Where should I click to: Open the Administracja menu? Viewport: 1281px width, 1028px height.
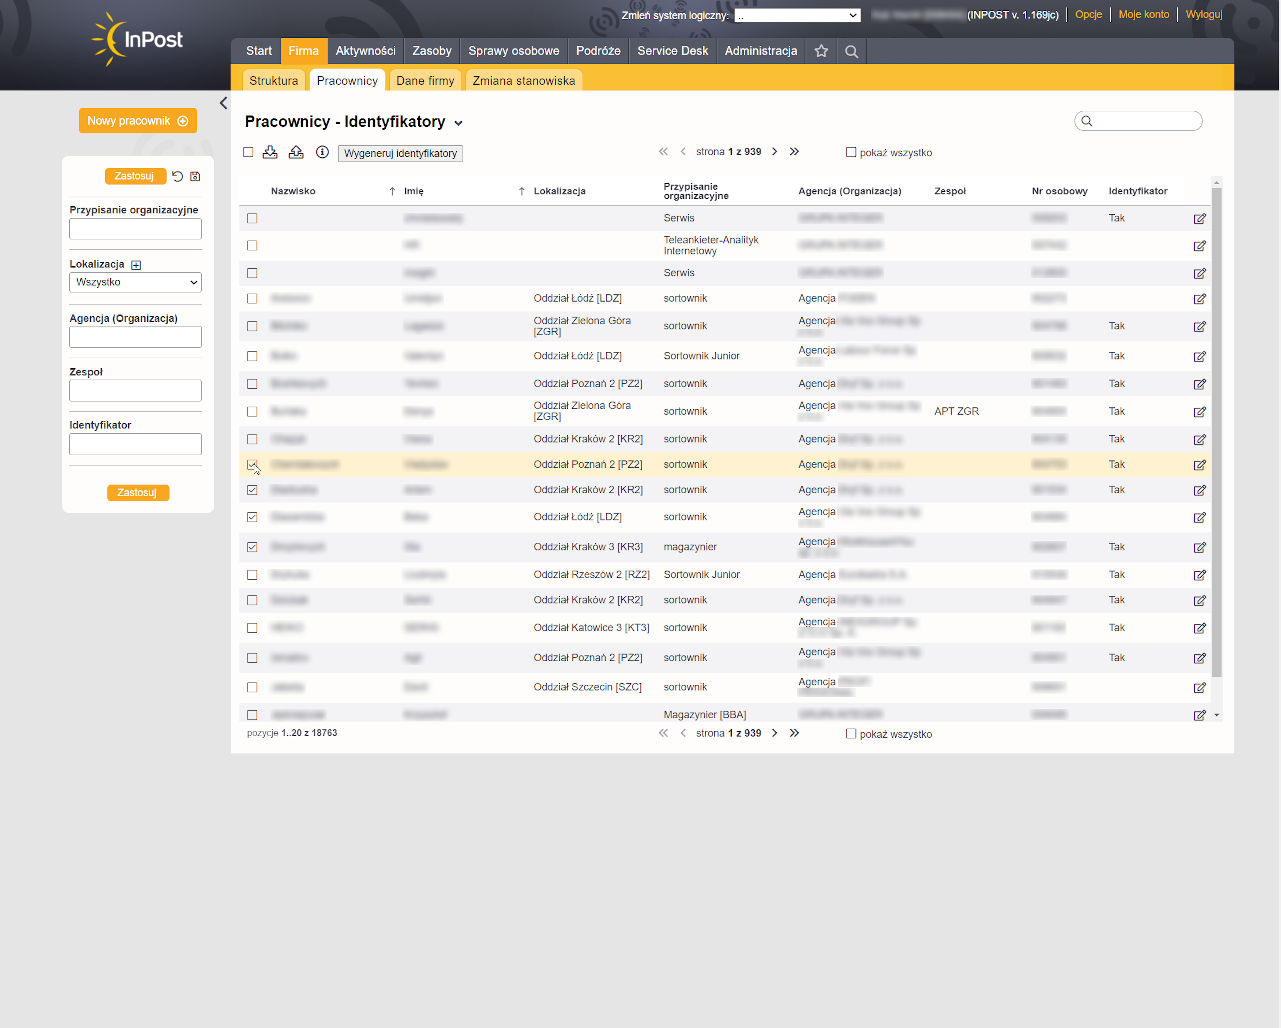click(761, 51)
